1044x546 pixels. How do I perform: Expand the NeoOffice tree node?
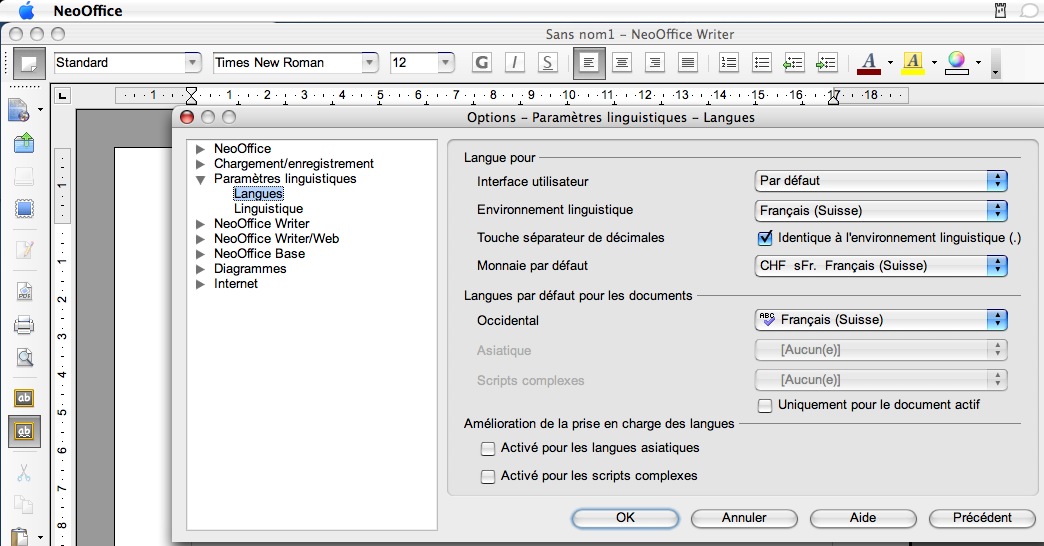tap(200, 149)
